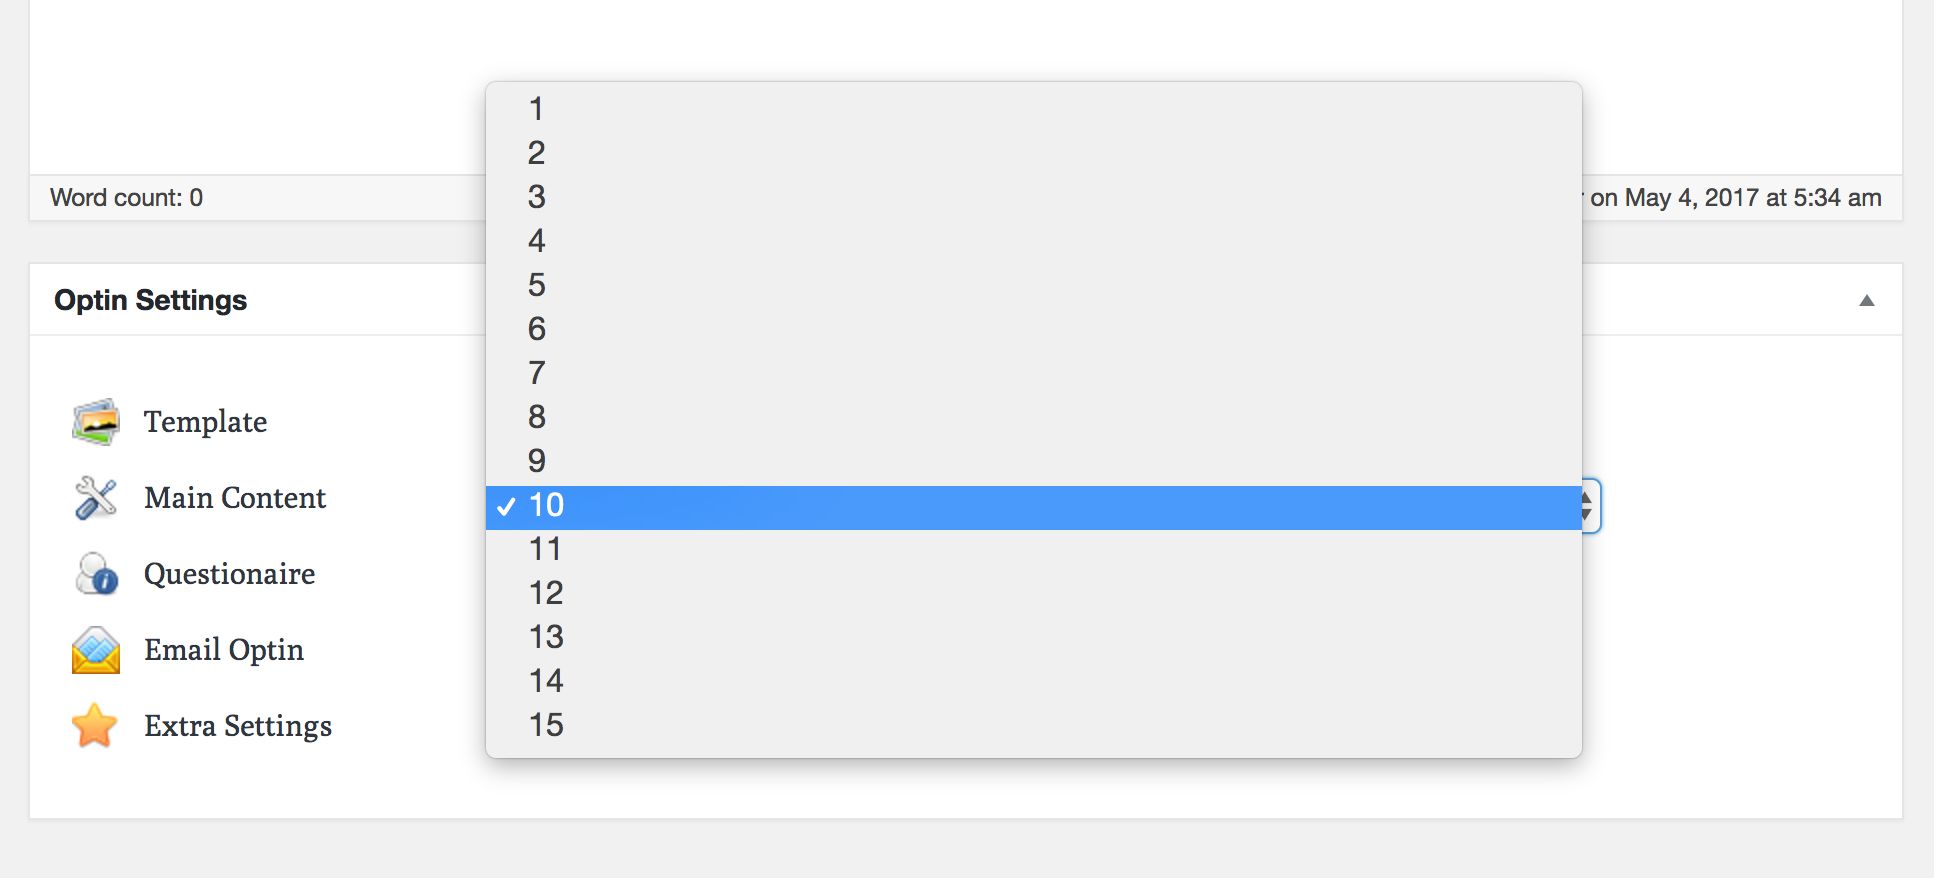Select number 8 in the dropdown
The image size is (1934, 878).
click(x=1033, y=416)
